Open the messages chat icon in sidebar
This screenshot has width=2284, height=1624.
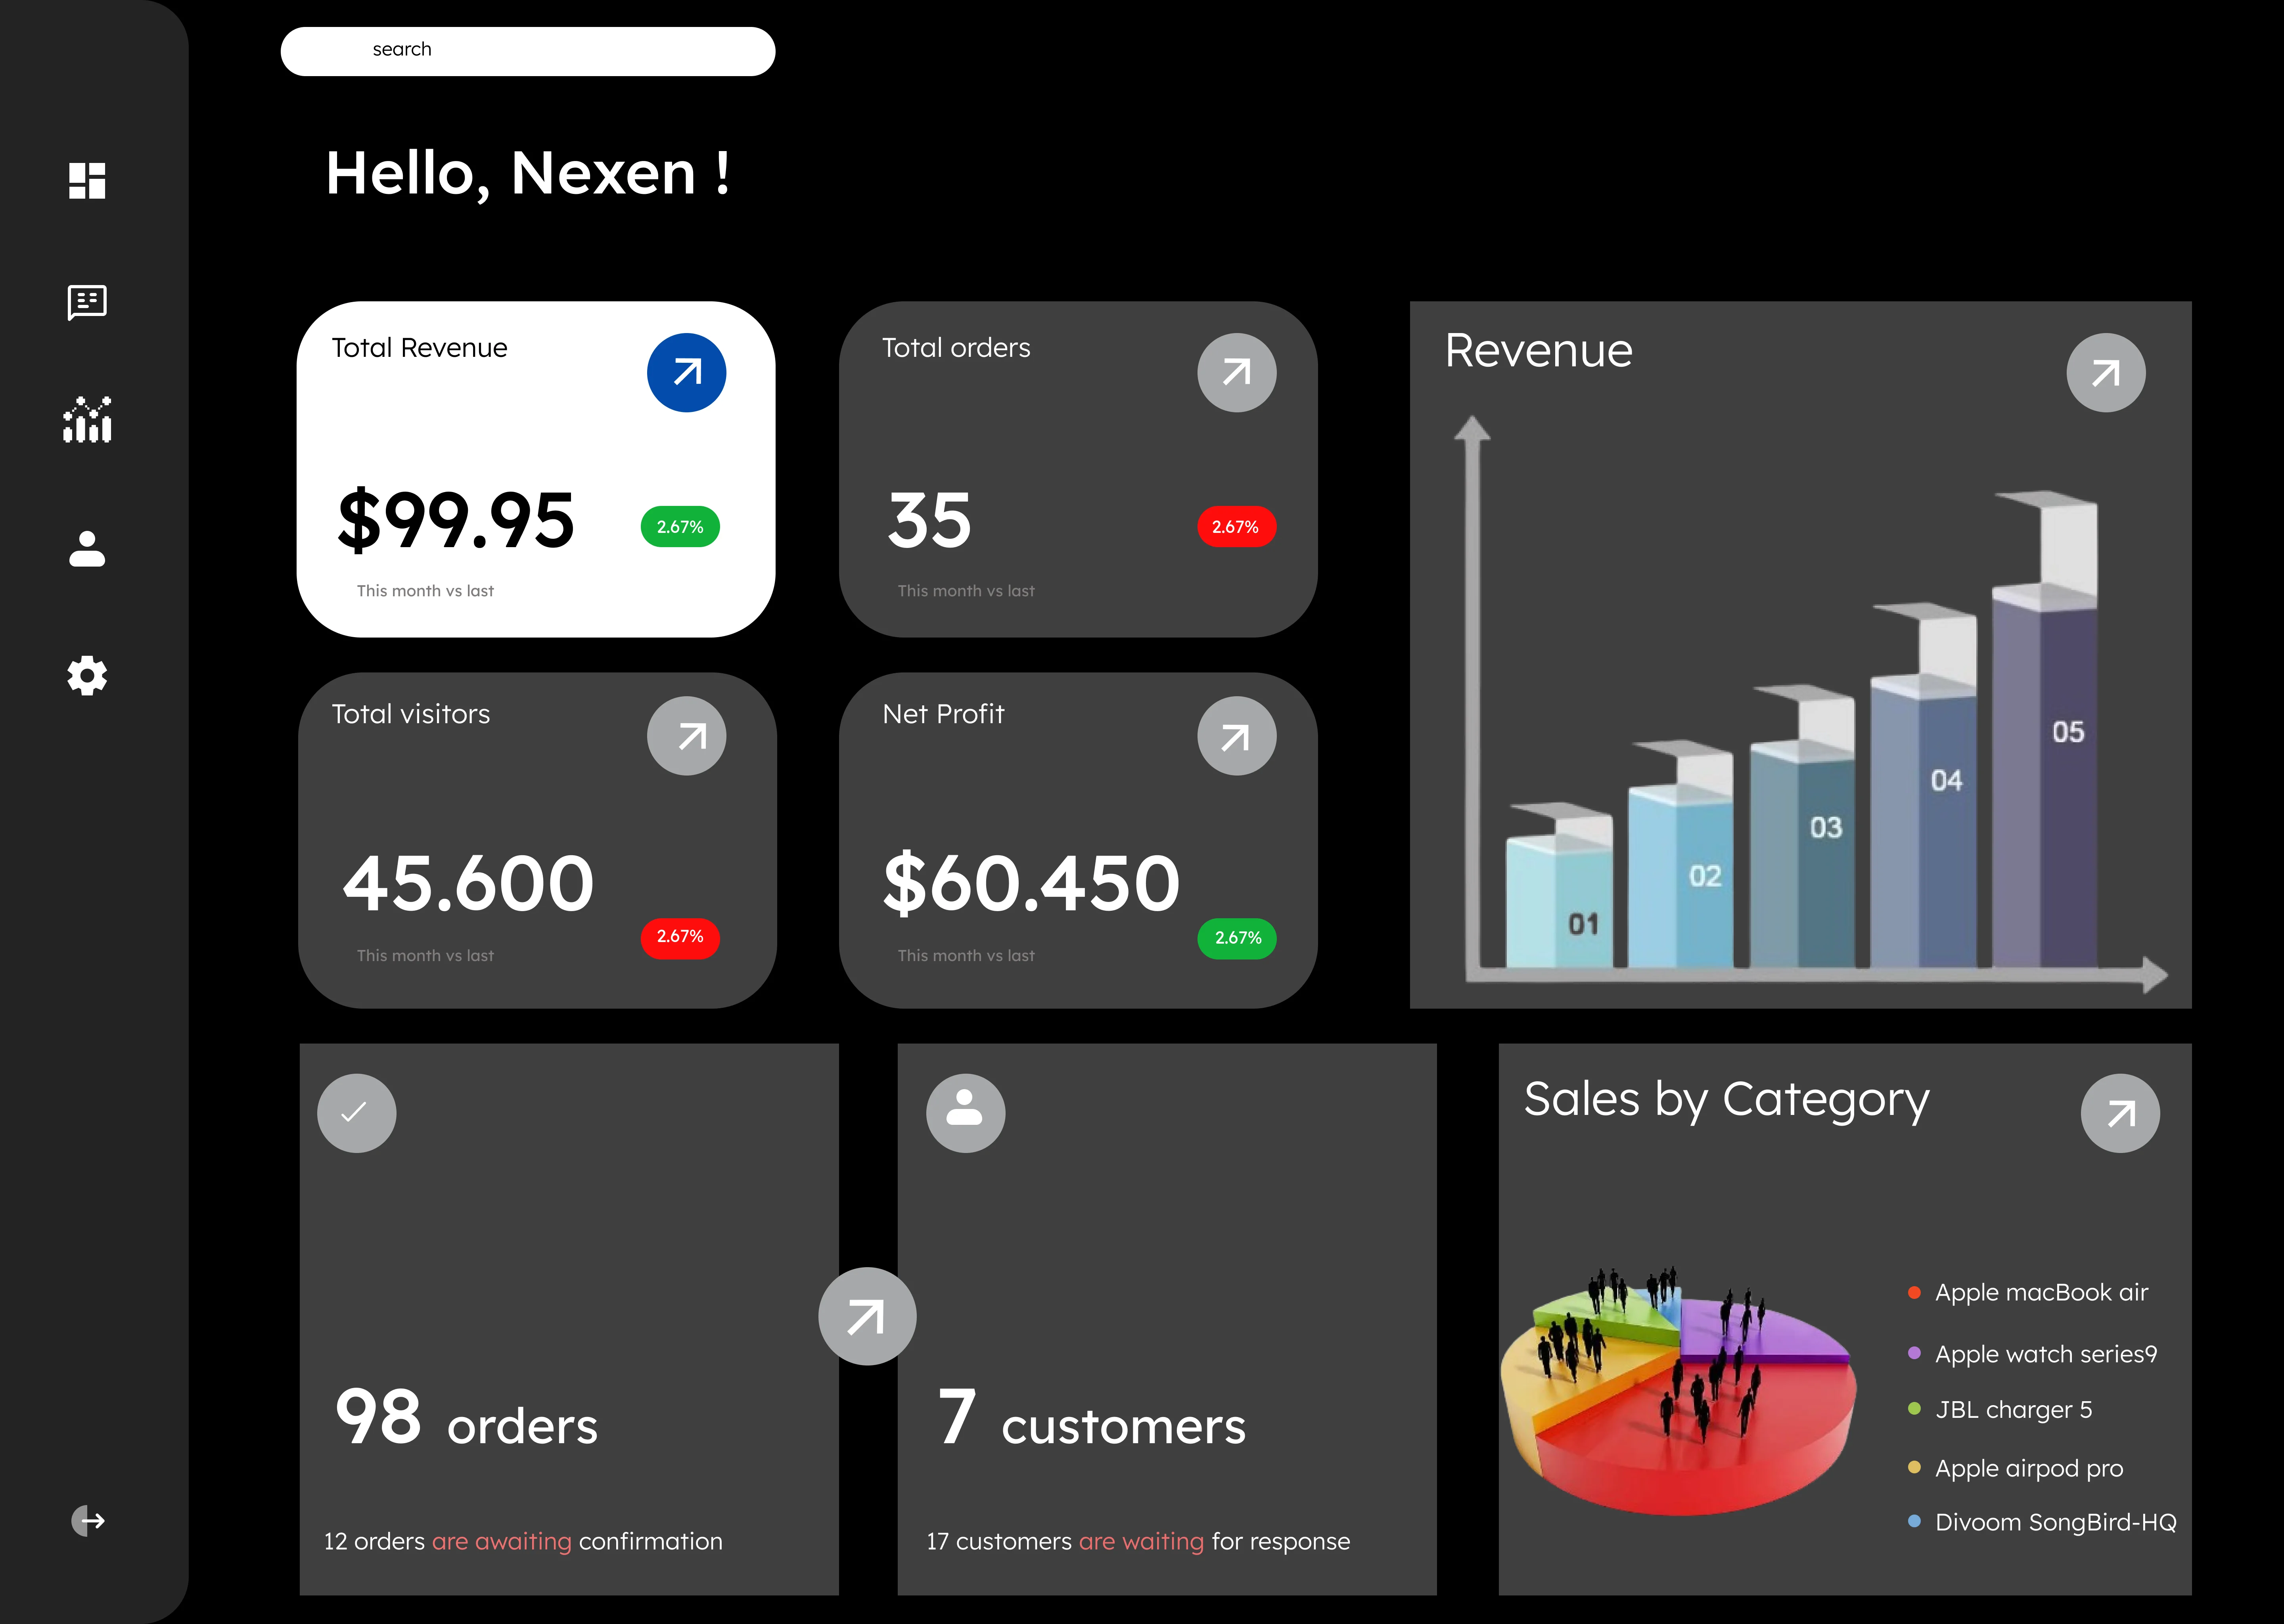87,302
